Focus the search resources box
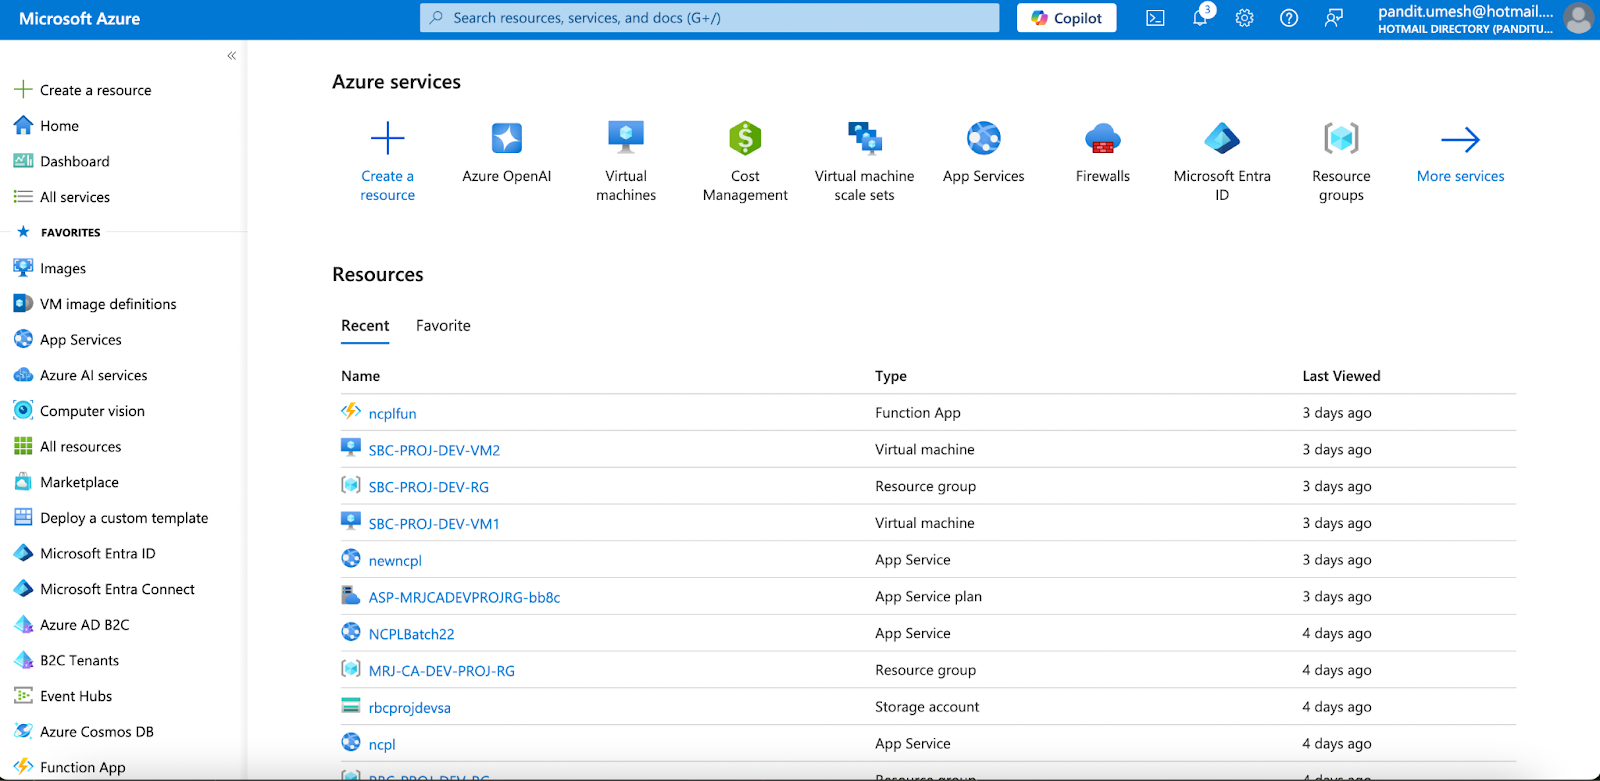1600x781 pixels. 709,18
